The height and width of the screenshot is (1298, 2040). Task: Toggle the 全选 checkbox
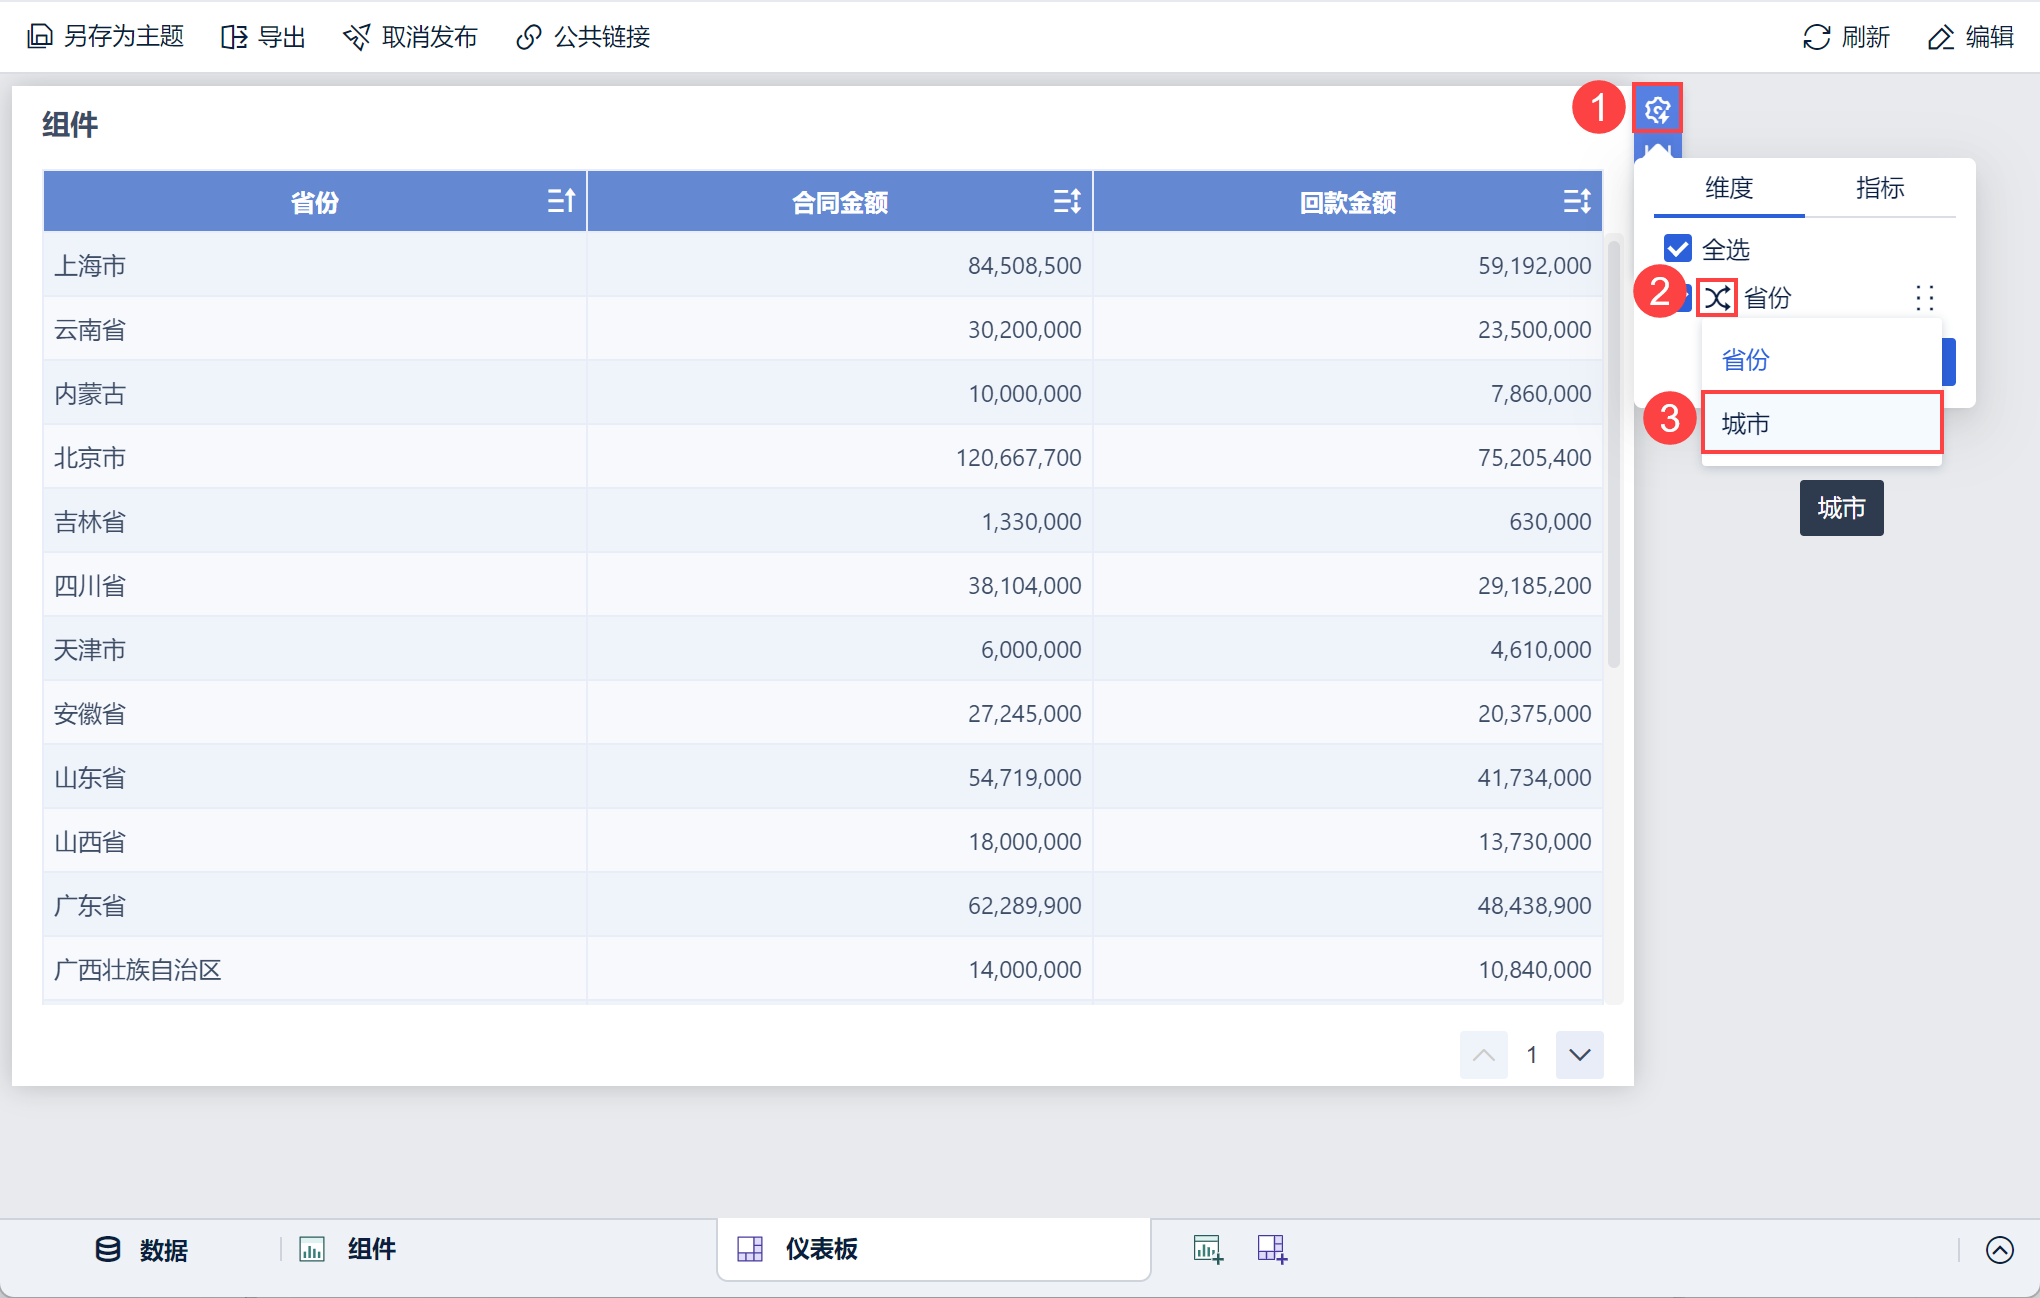[1677, 248]
